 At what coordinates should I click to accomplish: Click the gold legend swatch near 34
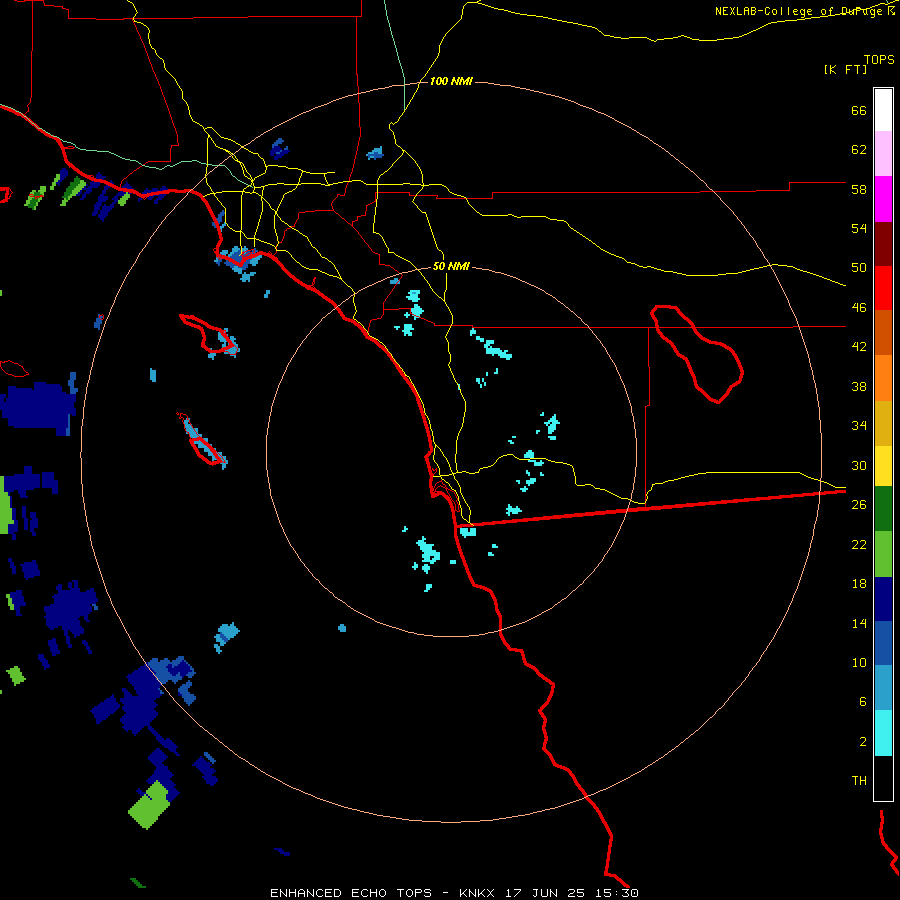[883, 423]
